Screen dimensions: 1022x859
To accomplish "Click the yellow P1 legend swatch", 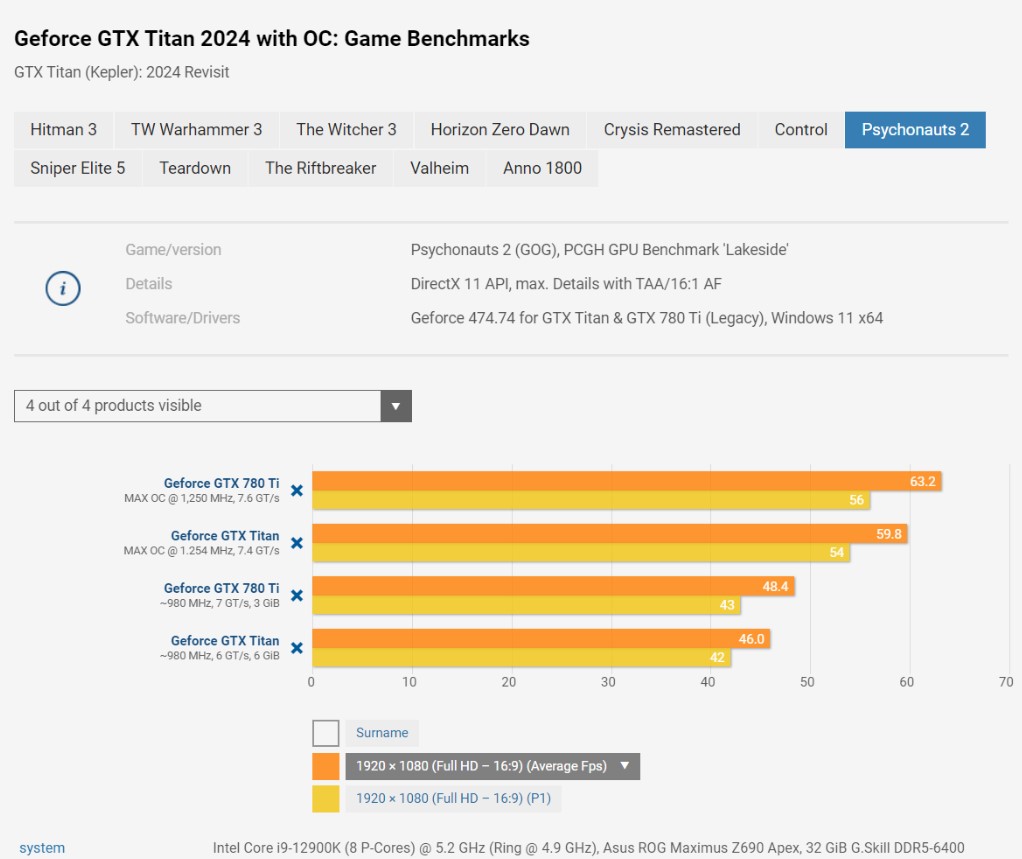I will 326,799.
